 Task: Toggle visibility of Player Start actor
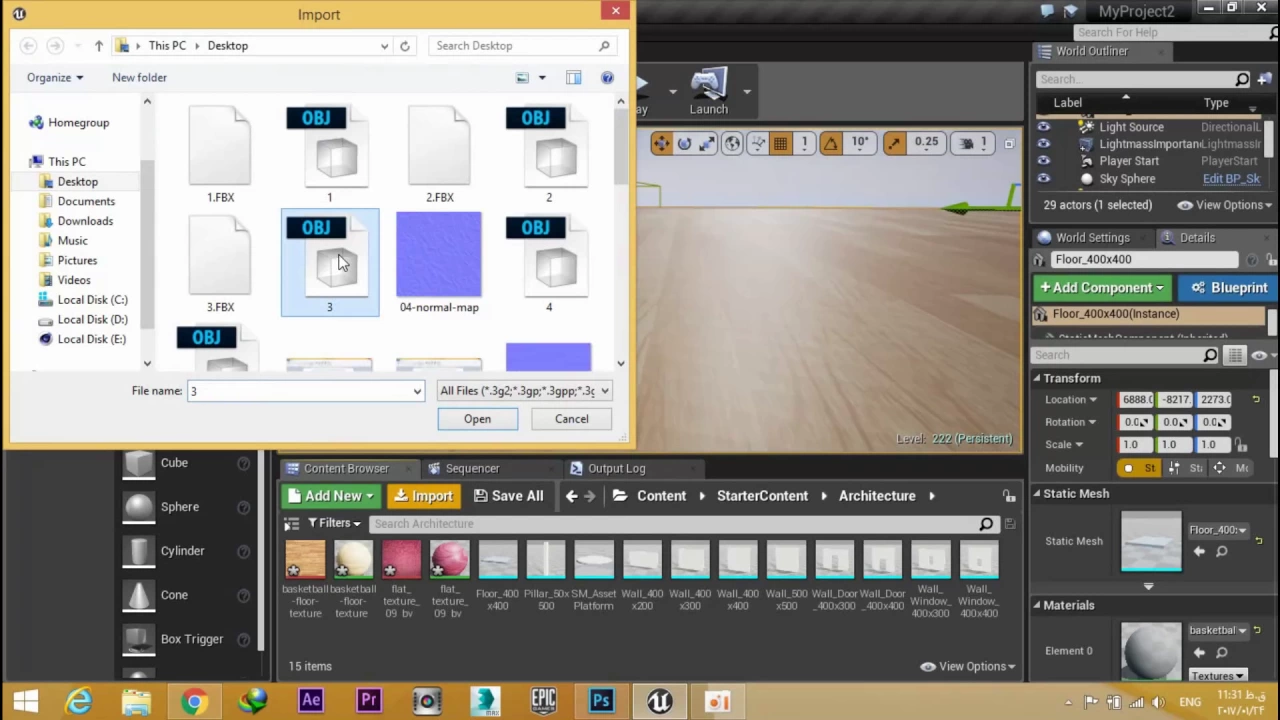(1043, 161)
